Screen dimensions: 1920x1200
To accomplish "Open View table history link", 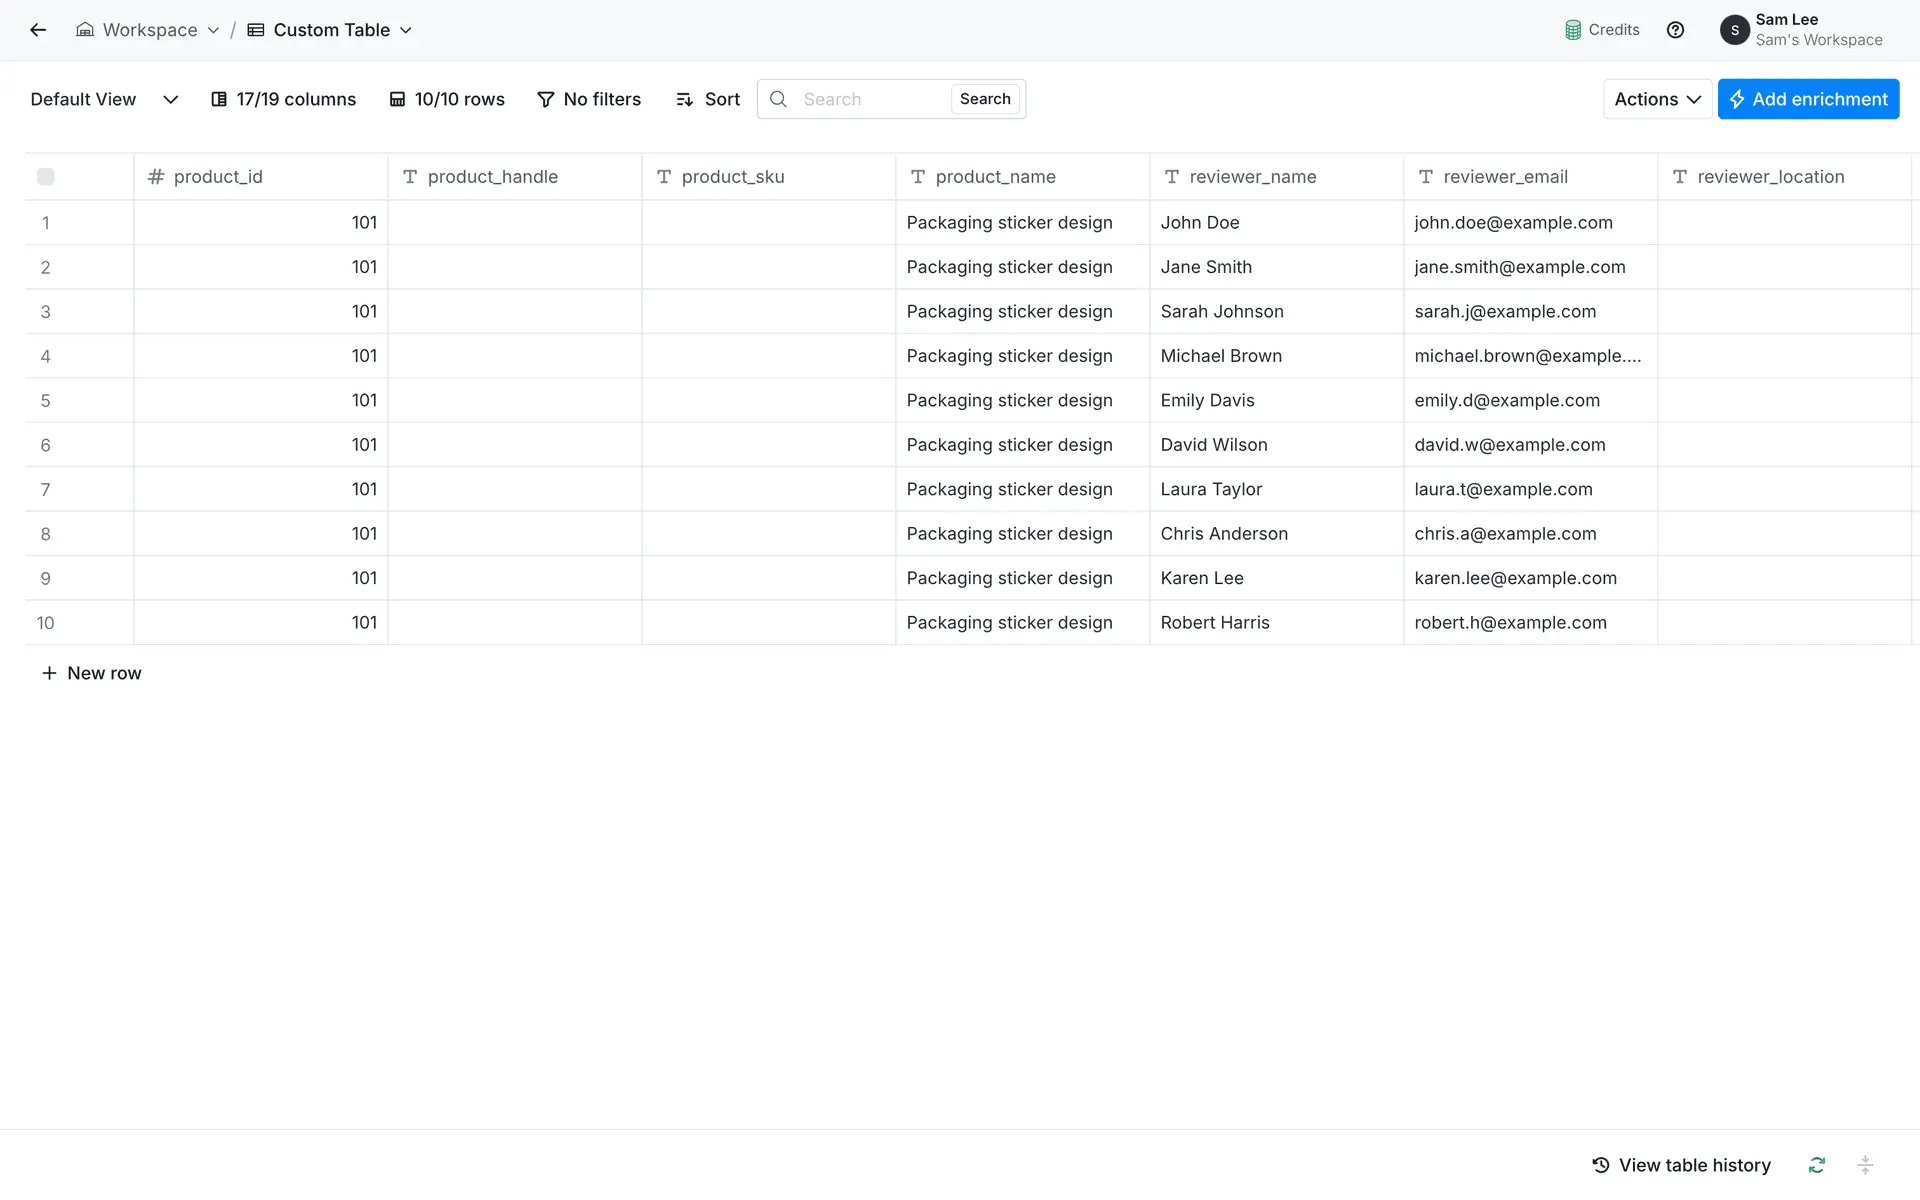I will tap(1681, 1165).
